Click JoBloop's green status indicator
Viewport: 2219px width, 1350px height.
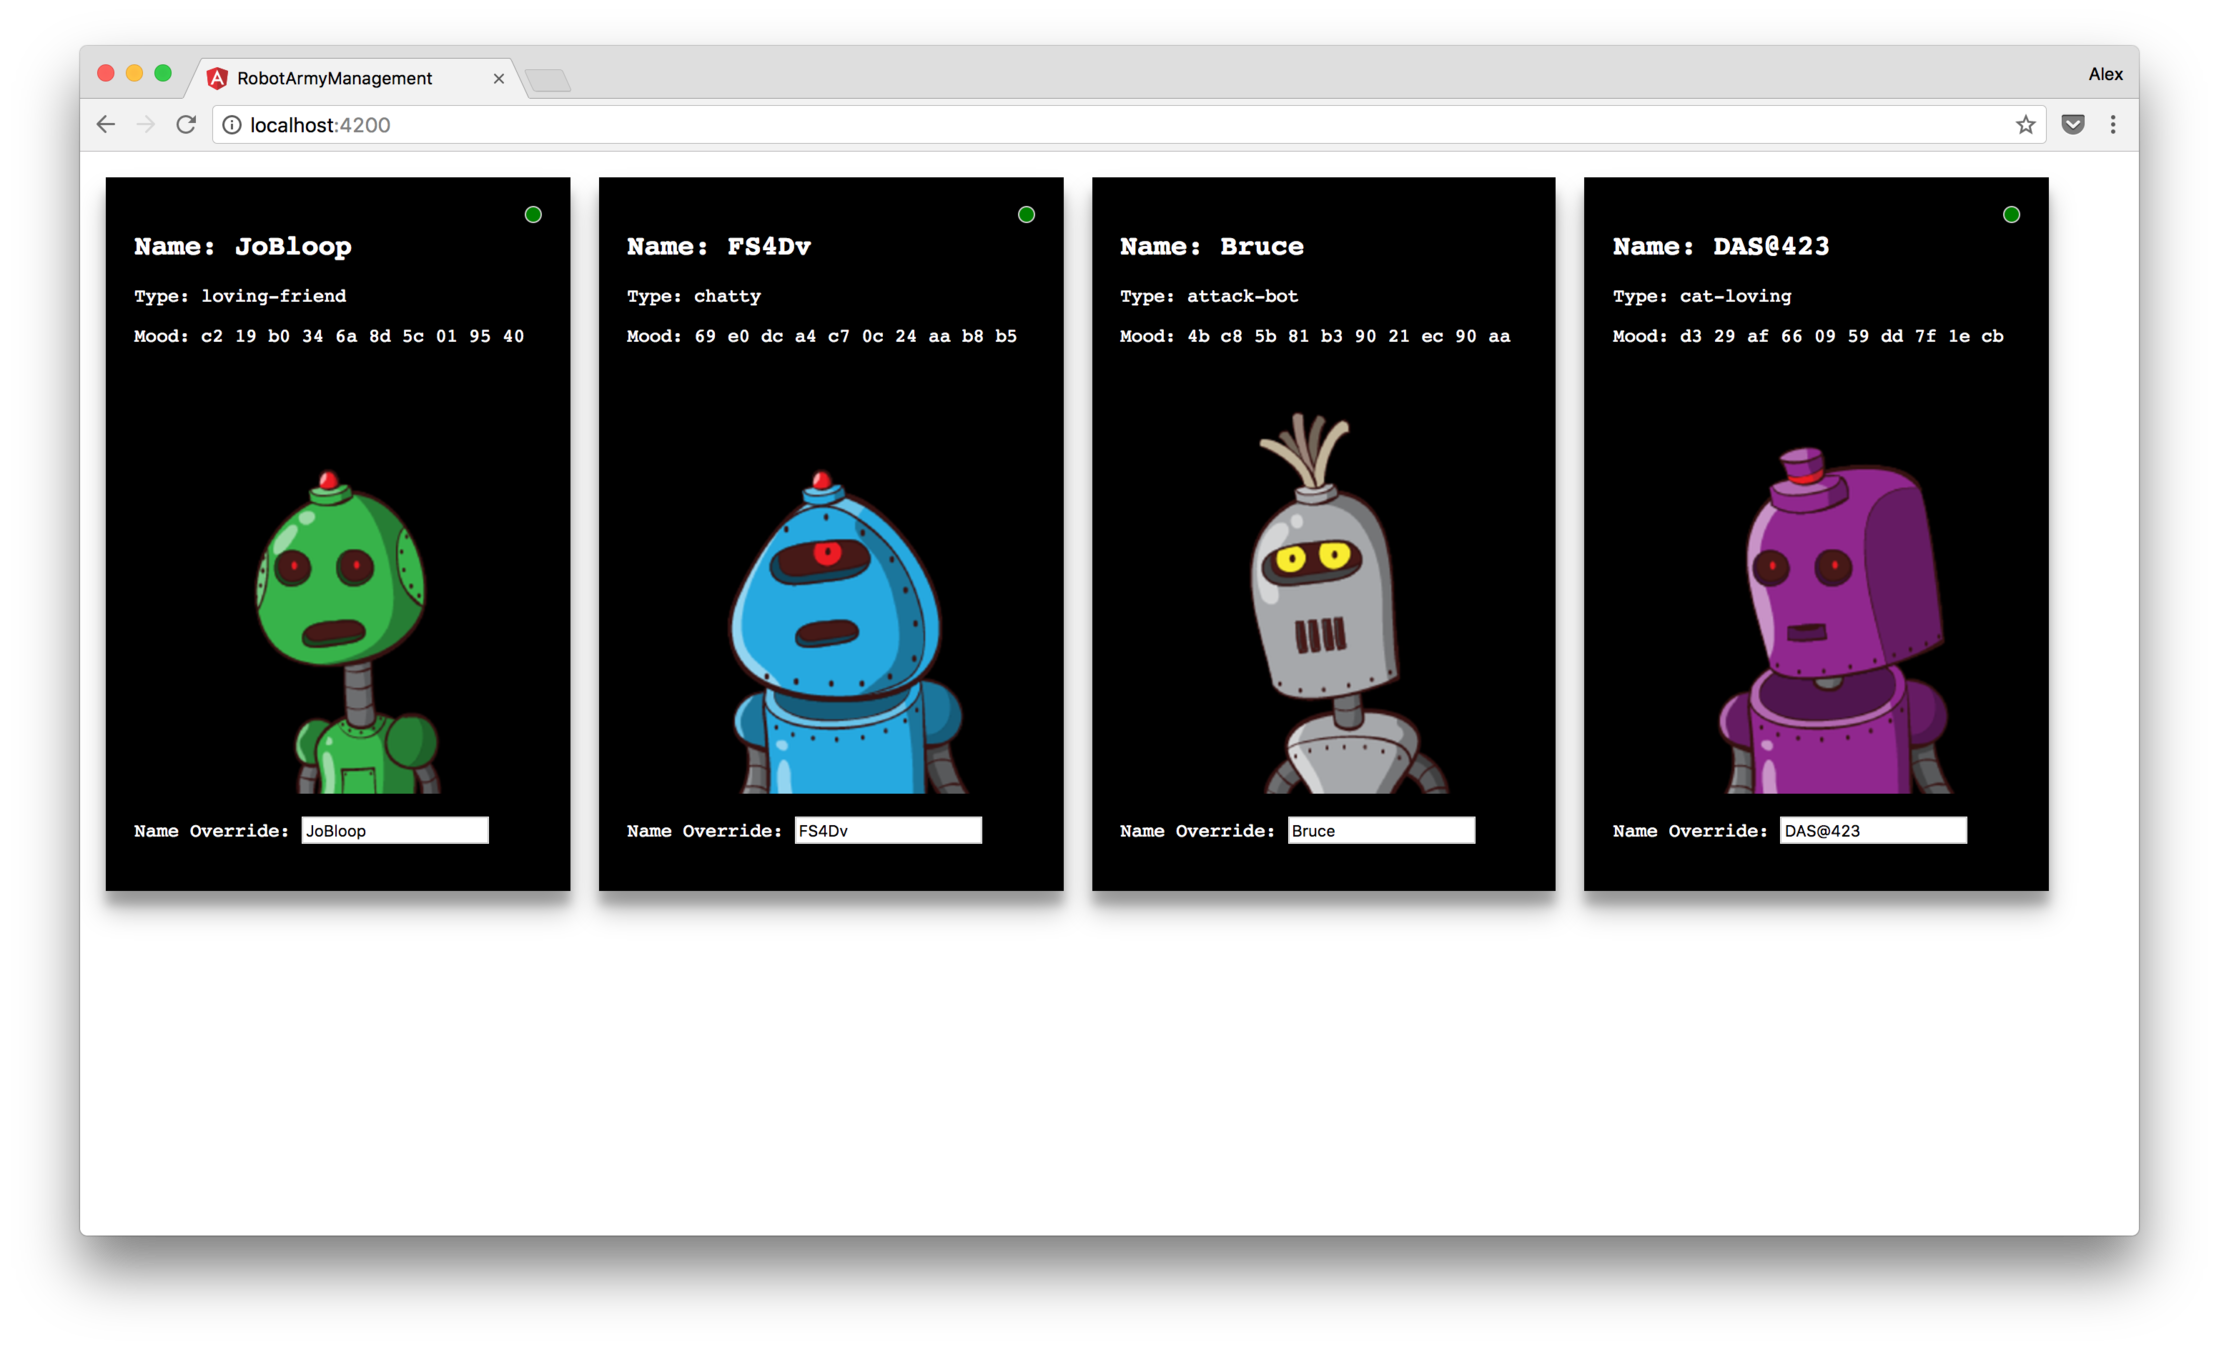pos(533,214)
